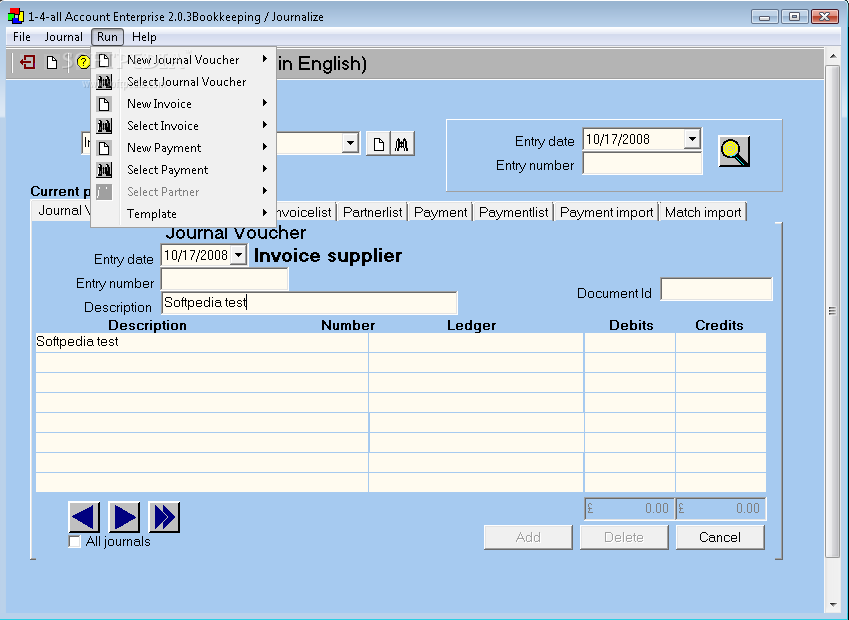Click binoculars search button beside journal combo
This screenshot has width=849, height=620.
coord(402,144)
